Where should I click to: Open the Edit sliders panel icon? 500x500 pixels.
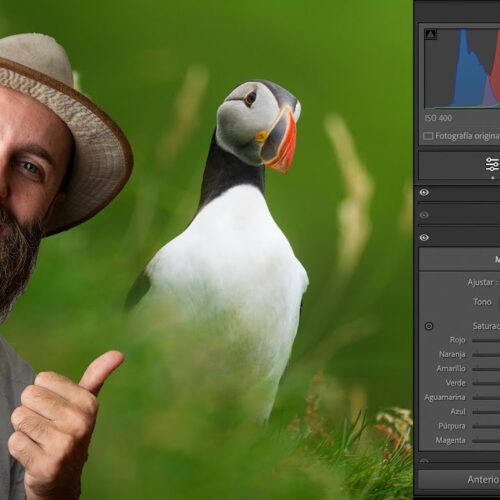click(493, 165)
